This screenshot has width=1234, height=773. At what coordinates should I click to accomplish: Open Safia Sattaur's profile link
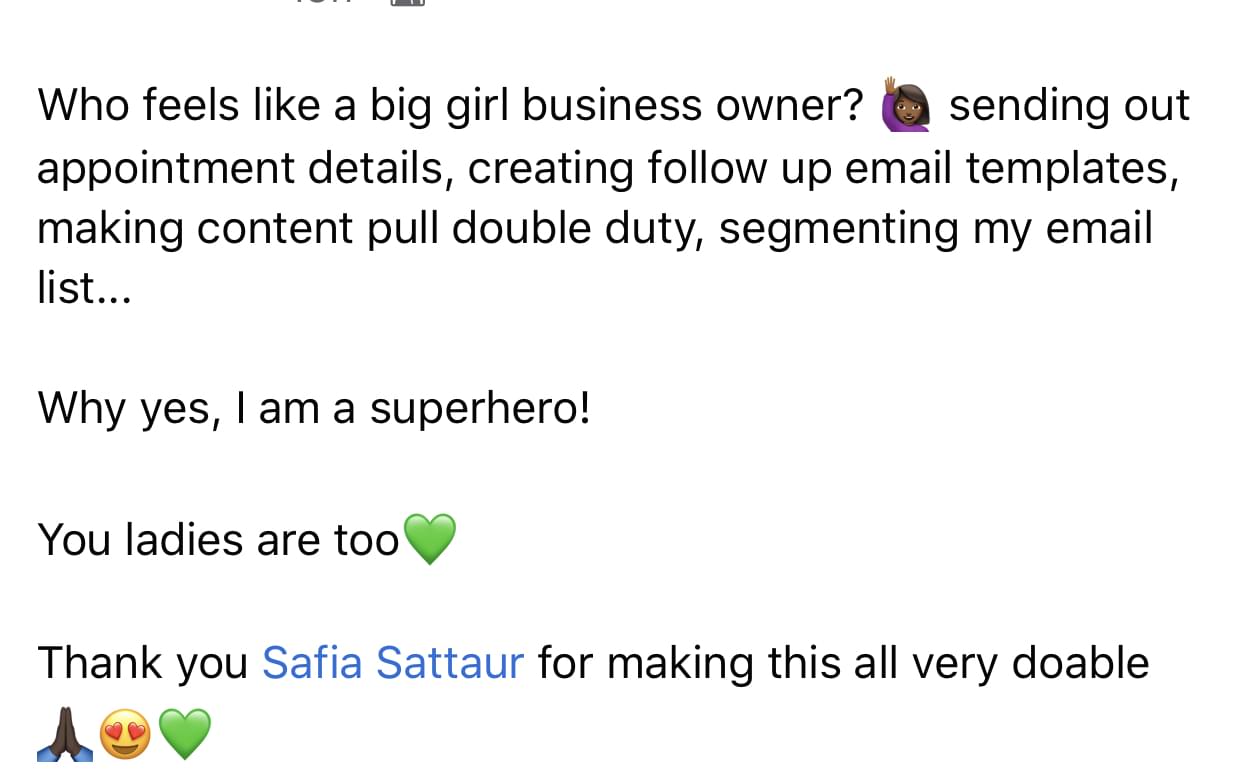[392, 663]
